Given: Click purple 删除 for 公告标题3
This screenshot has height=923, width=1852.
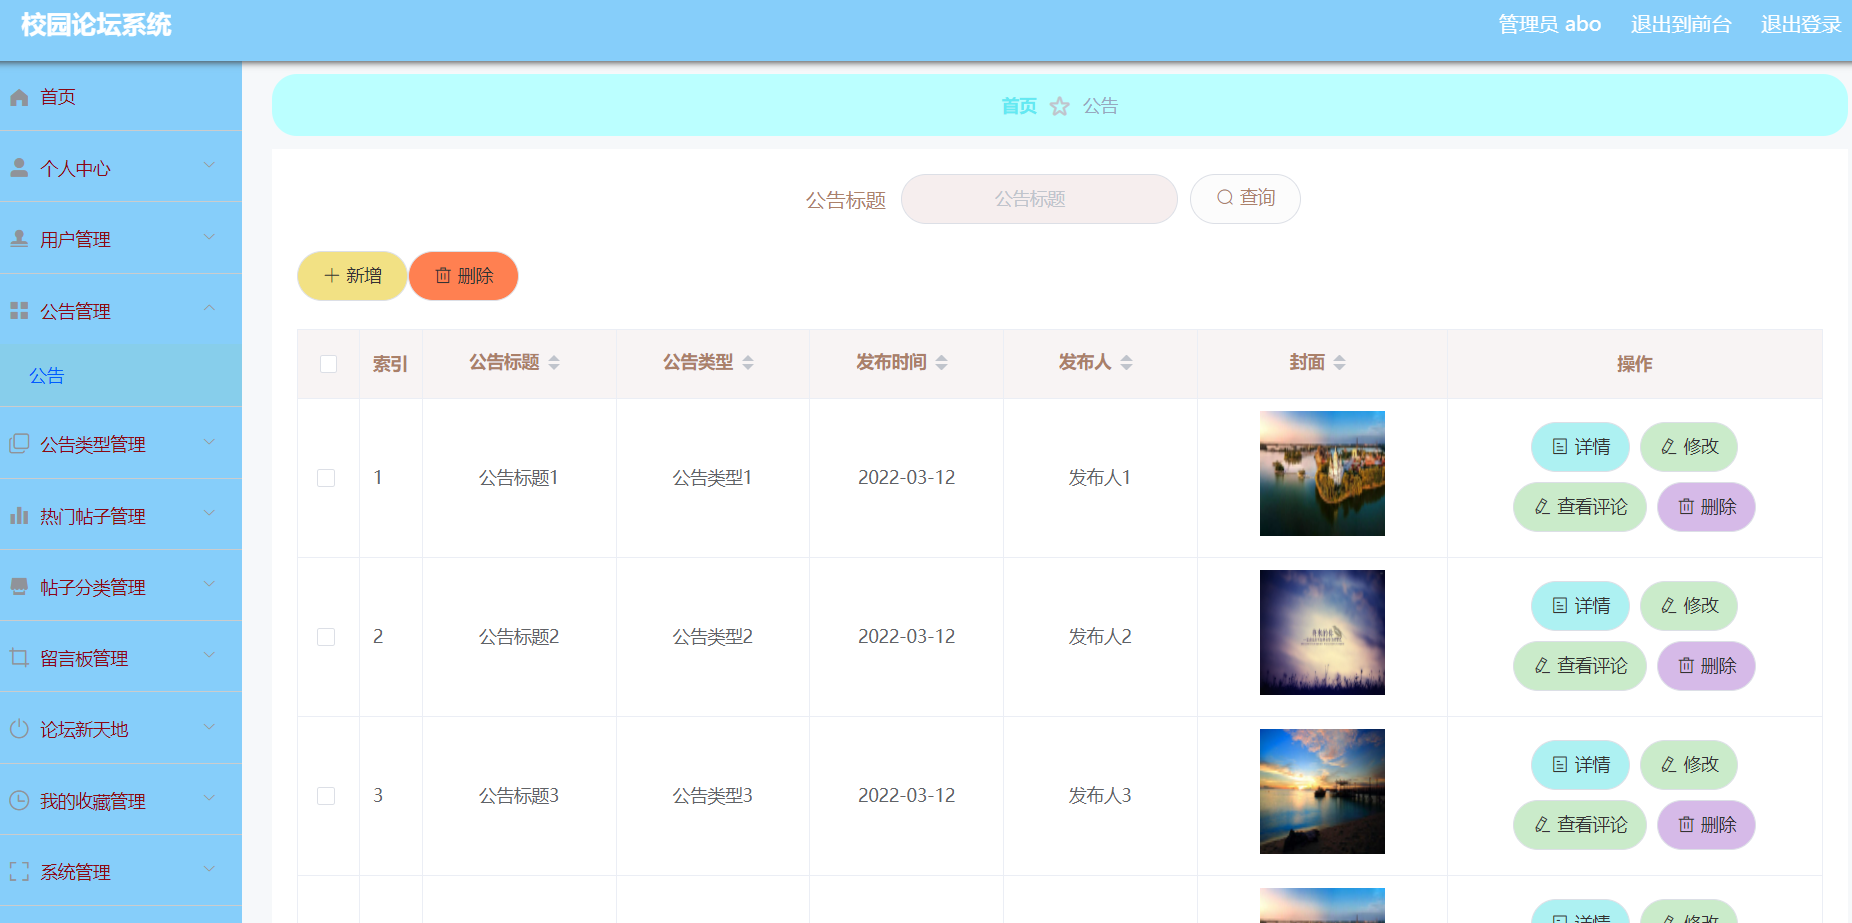Looking at the screenshot, I should (x=1706, y=825).
